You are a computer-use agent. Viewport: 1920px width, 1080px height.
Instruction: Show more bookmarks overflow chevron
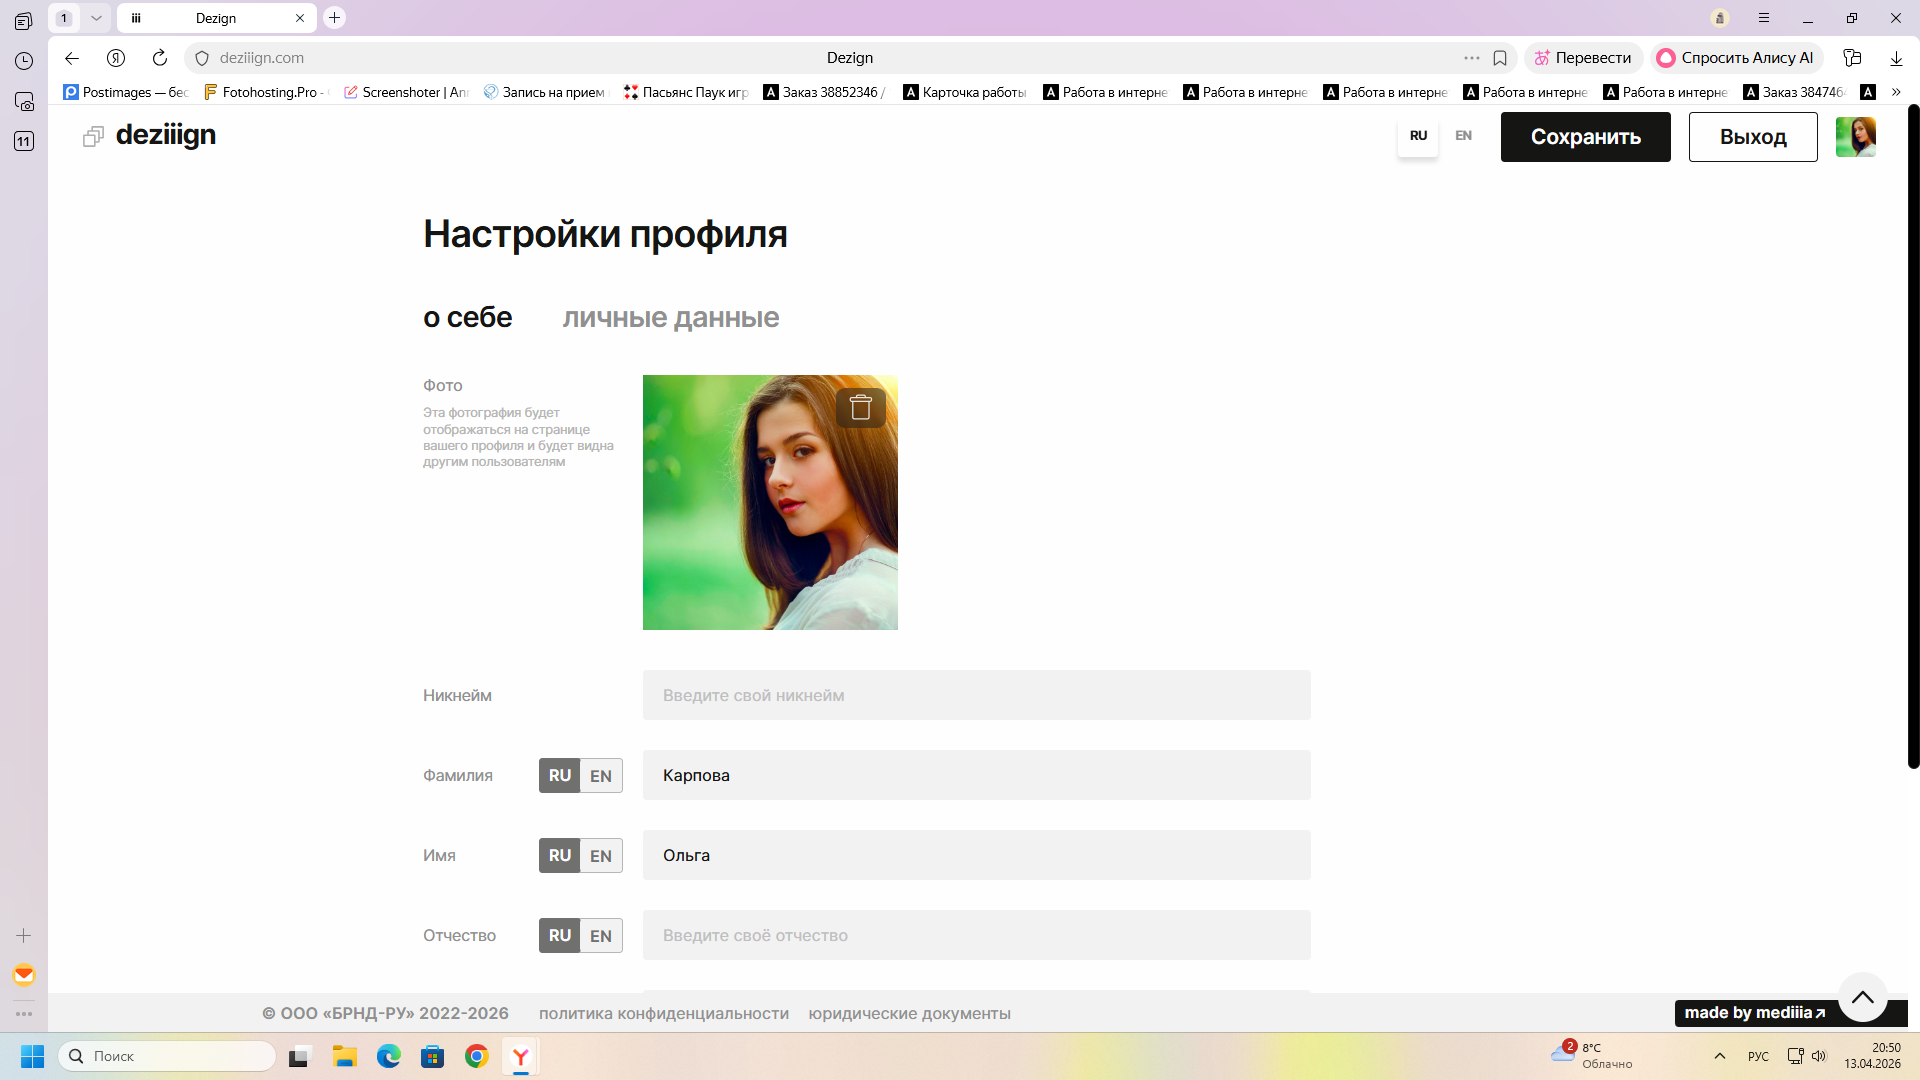coord(1896,92)
